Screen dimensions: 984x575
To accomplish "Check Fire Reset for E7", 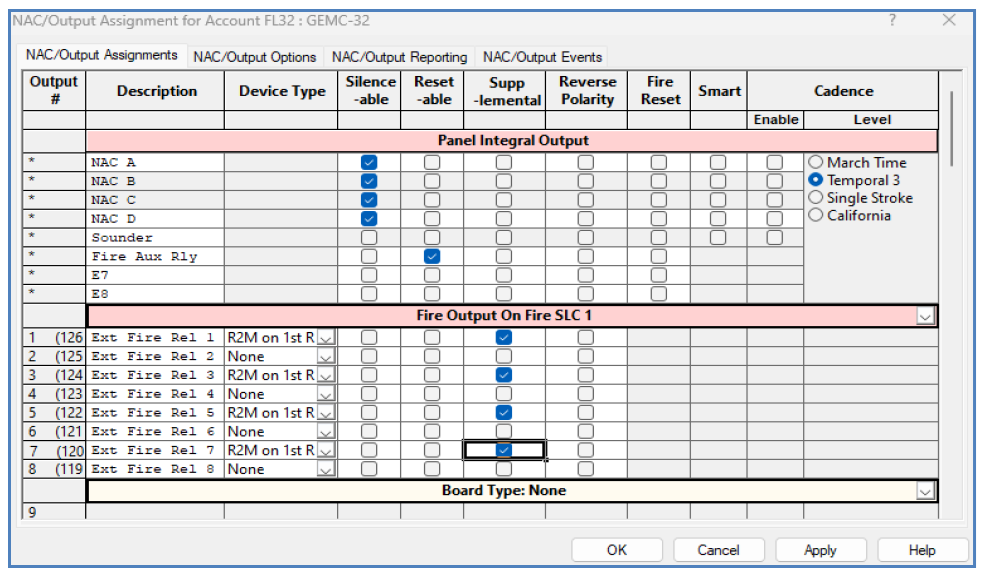I will tap(658, 275).
